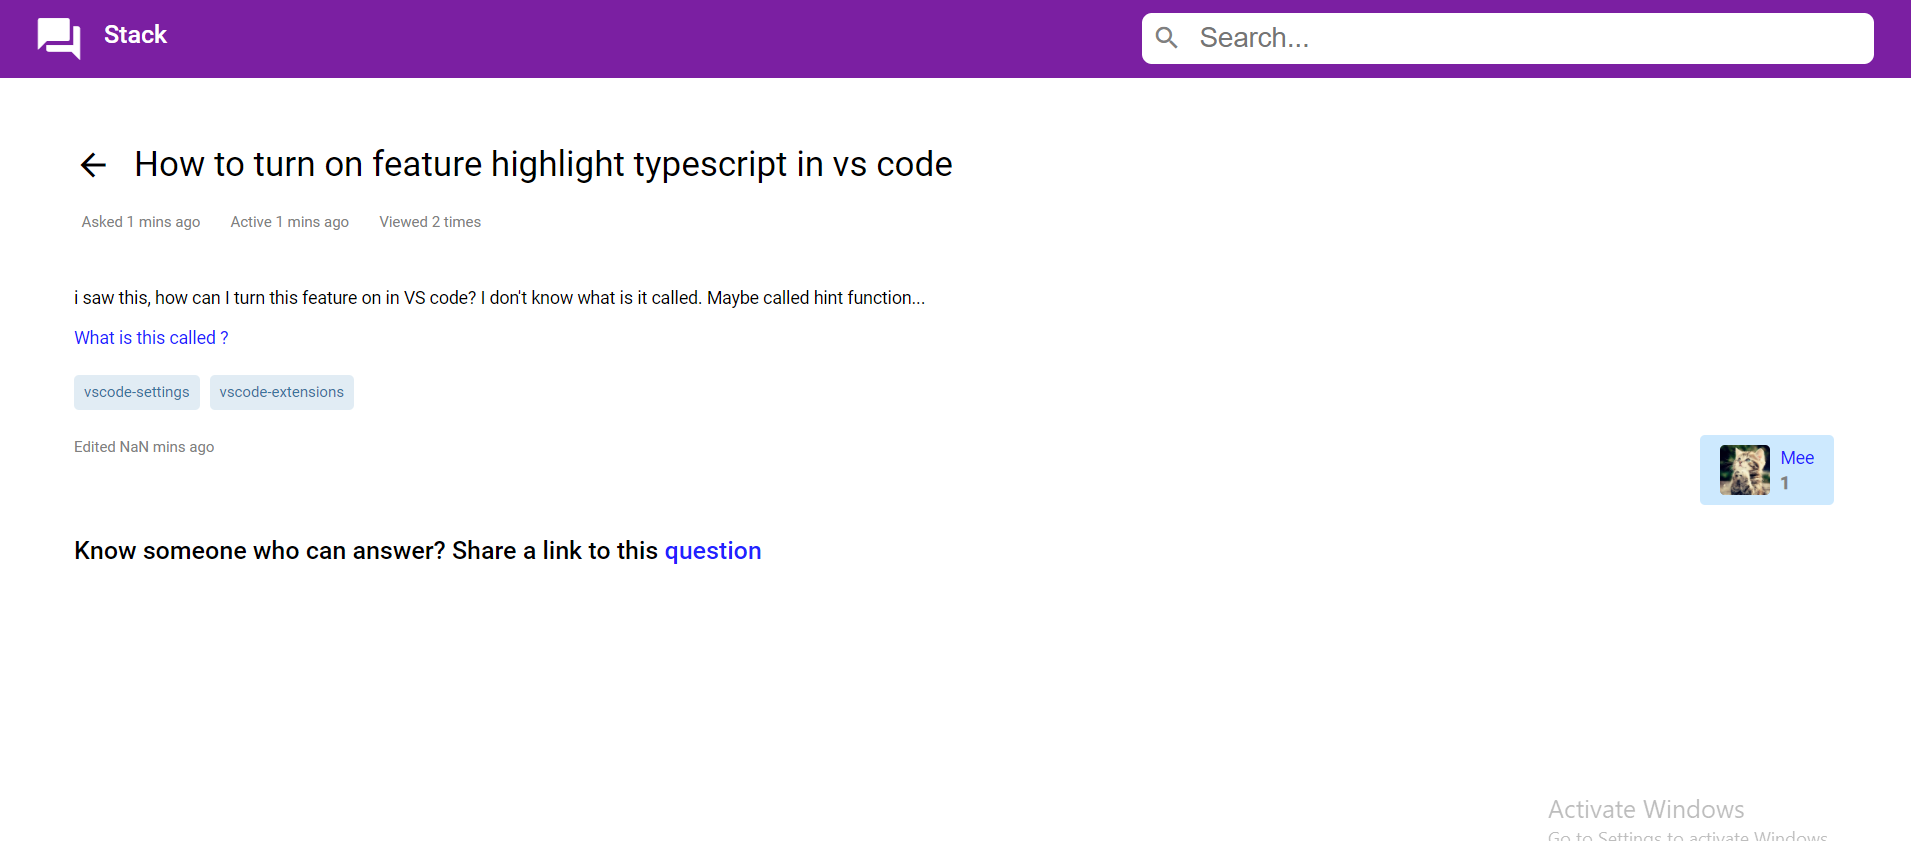Click the search magnifier icon
The width and height of the screenshot is (1911, 841).
click(x=1166, y=37)
